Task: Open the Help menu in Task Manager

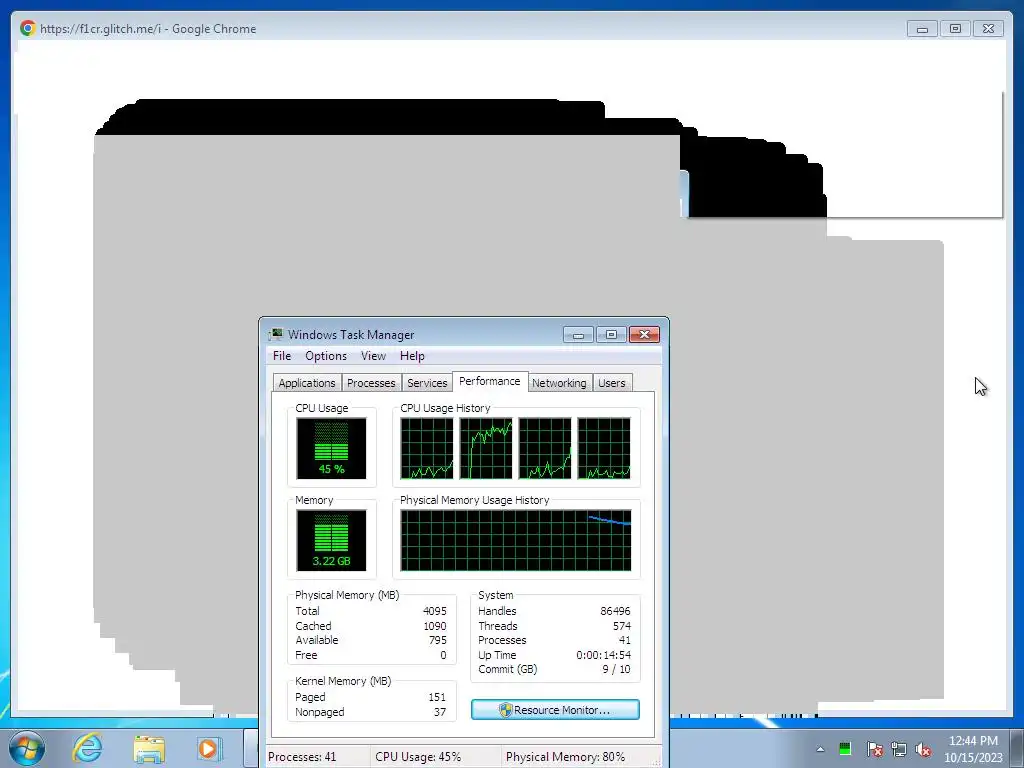Action: pos(412,356)
